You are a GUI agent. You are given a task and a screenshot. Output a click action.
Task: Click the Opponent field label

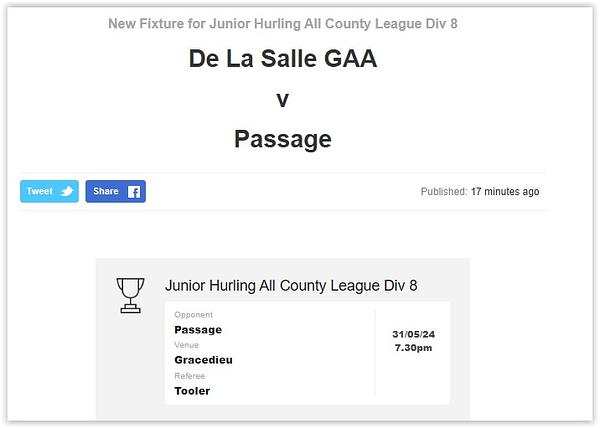194,315
